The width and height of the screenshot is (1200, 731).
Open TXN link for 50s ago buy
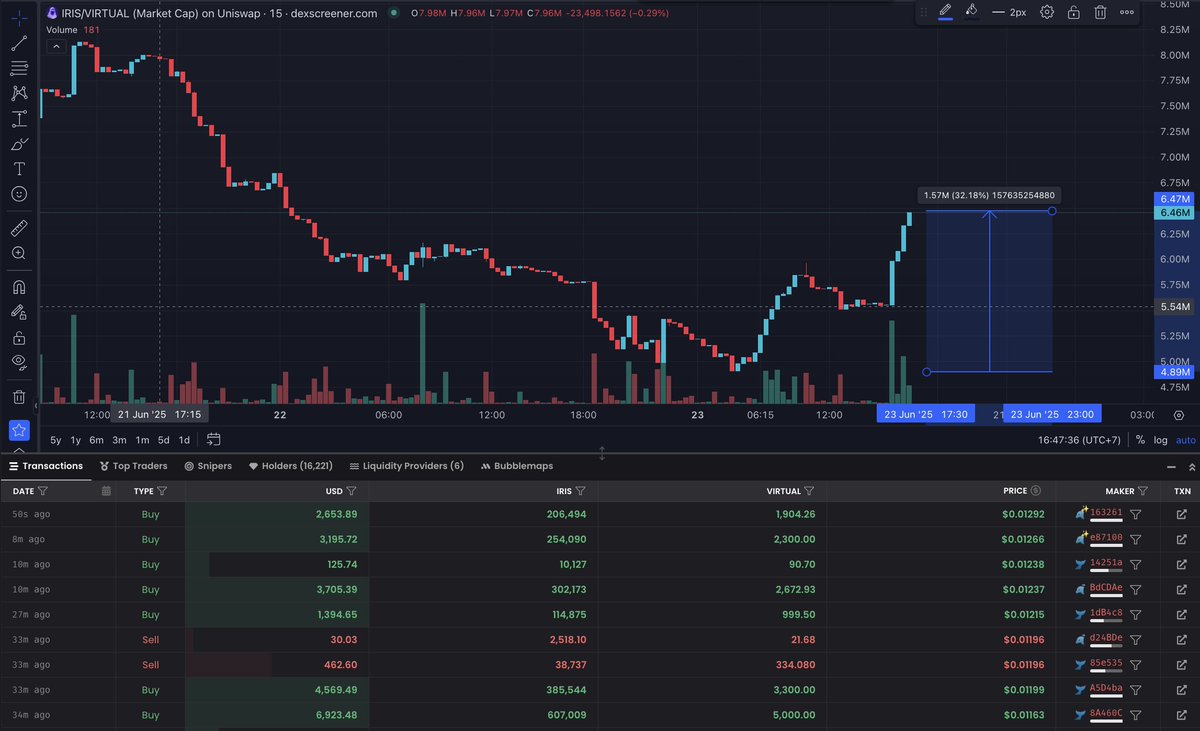click(x=1181, y=514)
